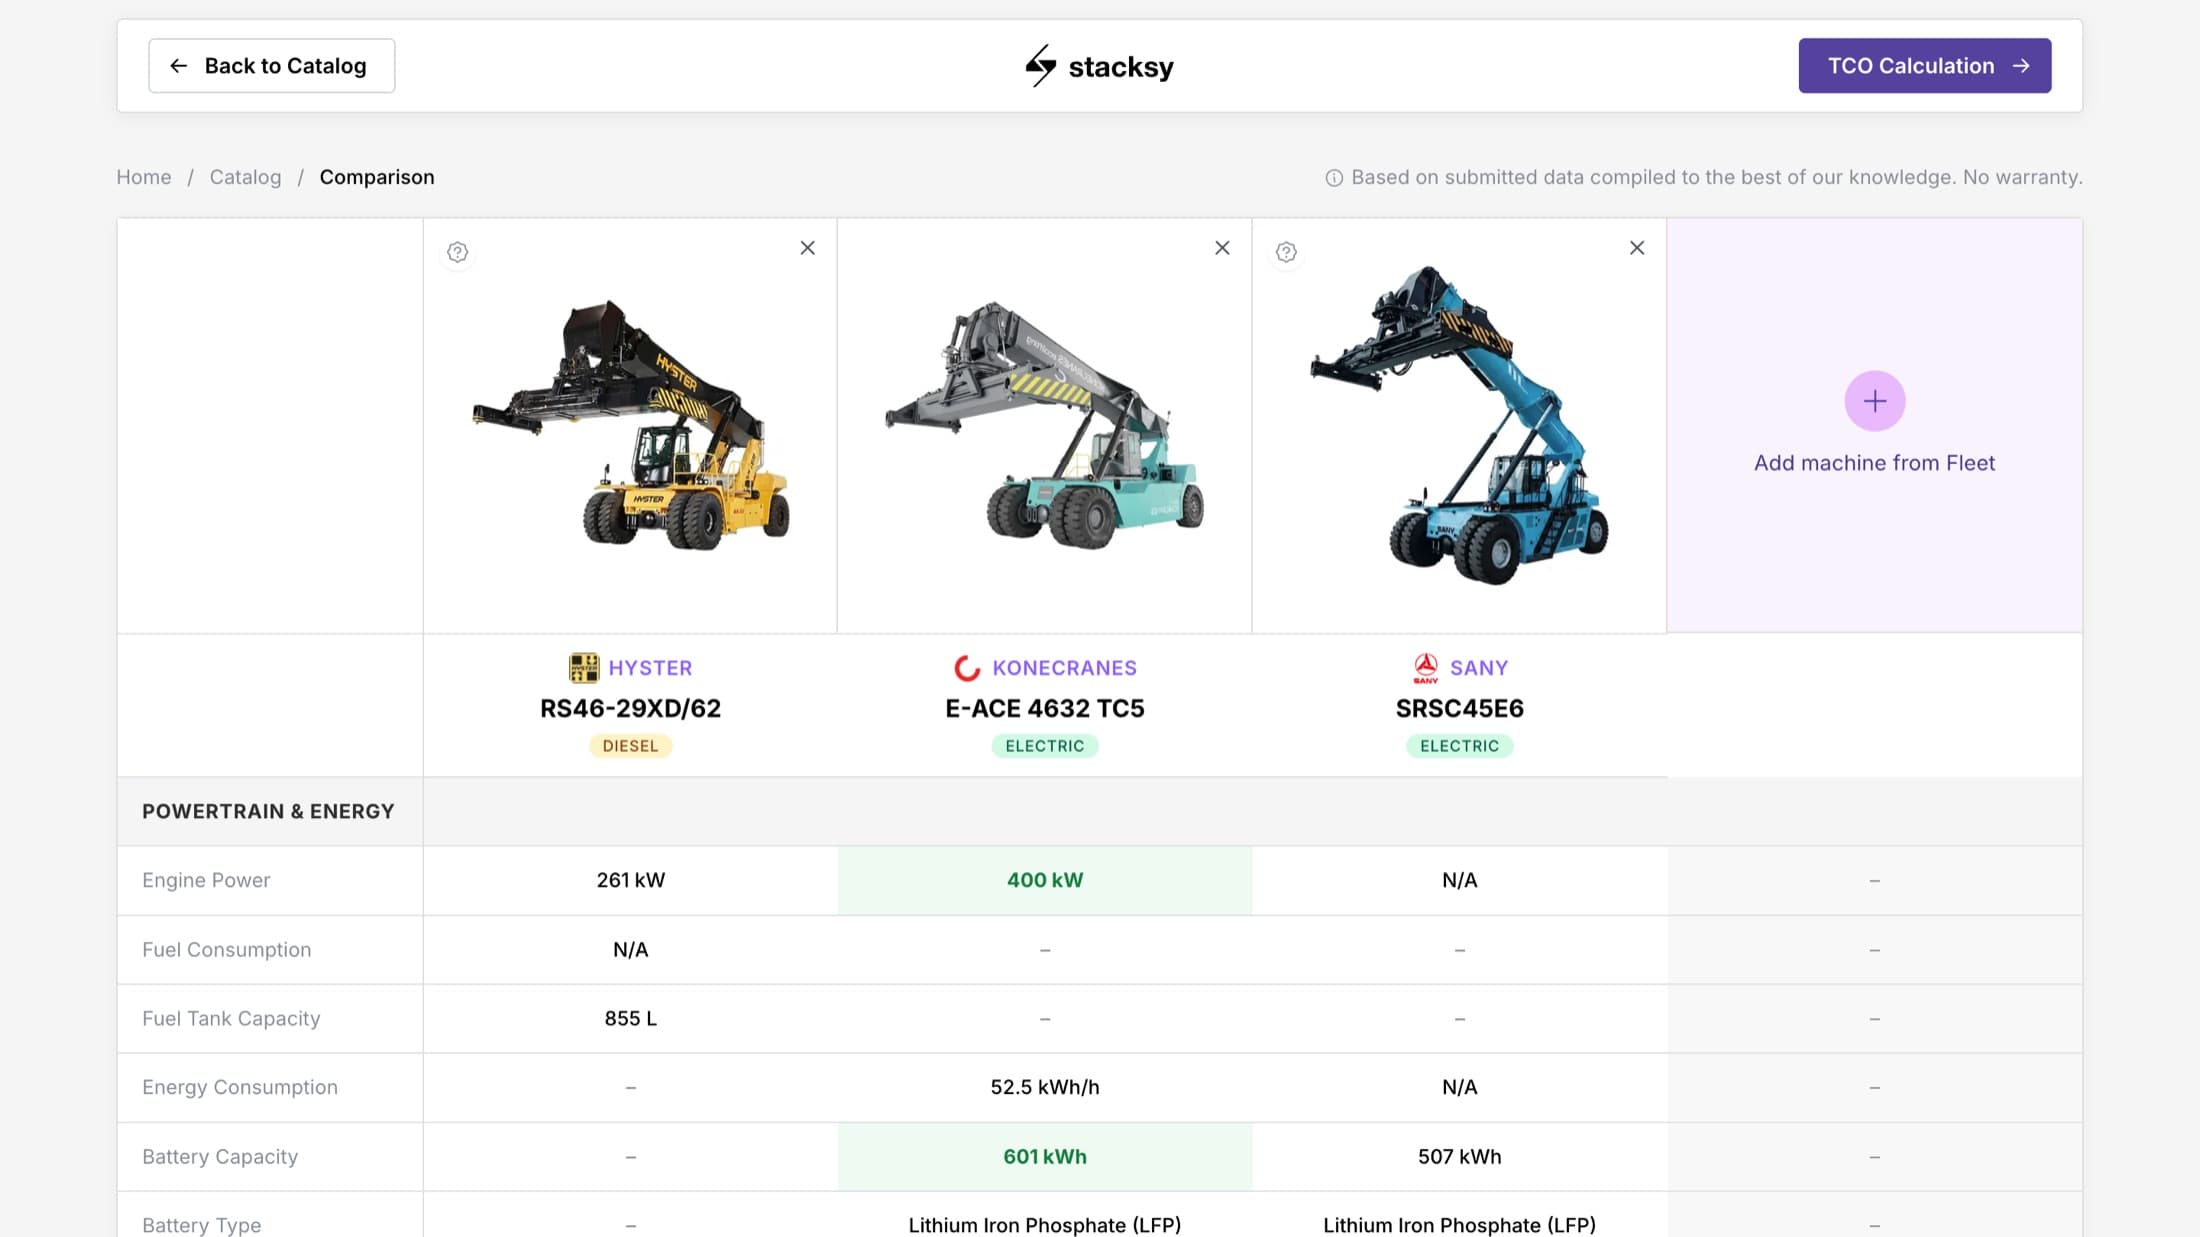2200x1237 pixels.
Task: Remove the Hyster RS46-29XD/62 from comparison
Action: [x=807, y=248]
